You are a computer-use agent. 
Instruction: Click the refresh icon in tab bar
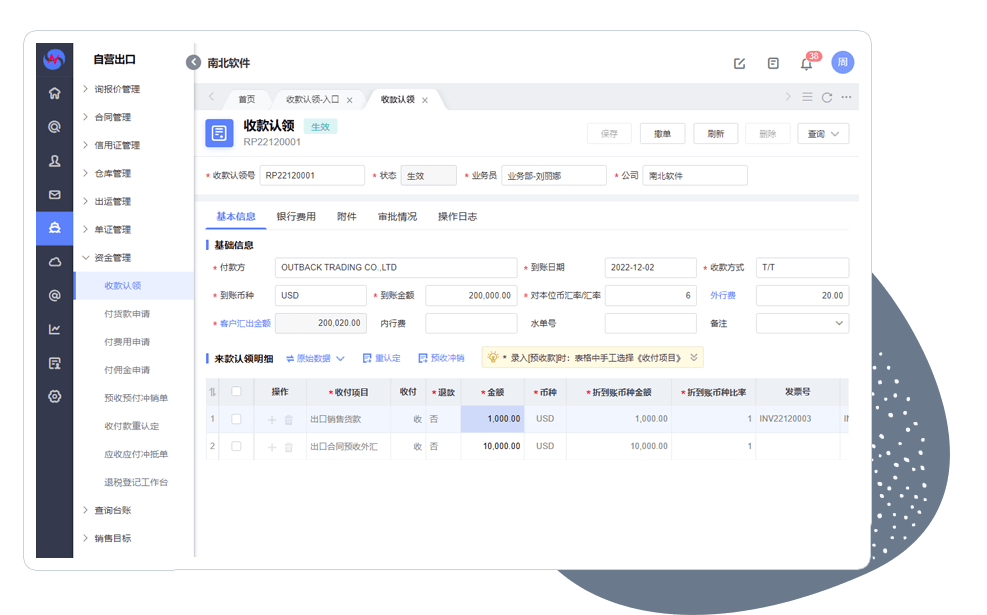click(827, 98)
